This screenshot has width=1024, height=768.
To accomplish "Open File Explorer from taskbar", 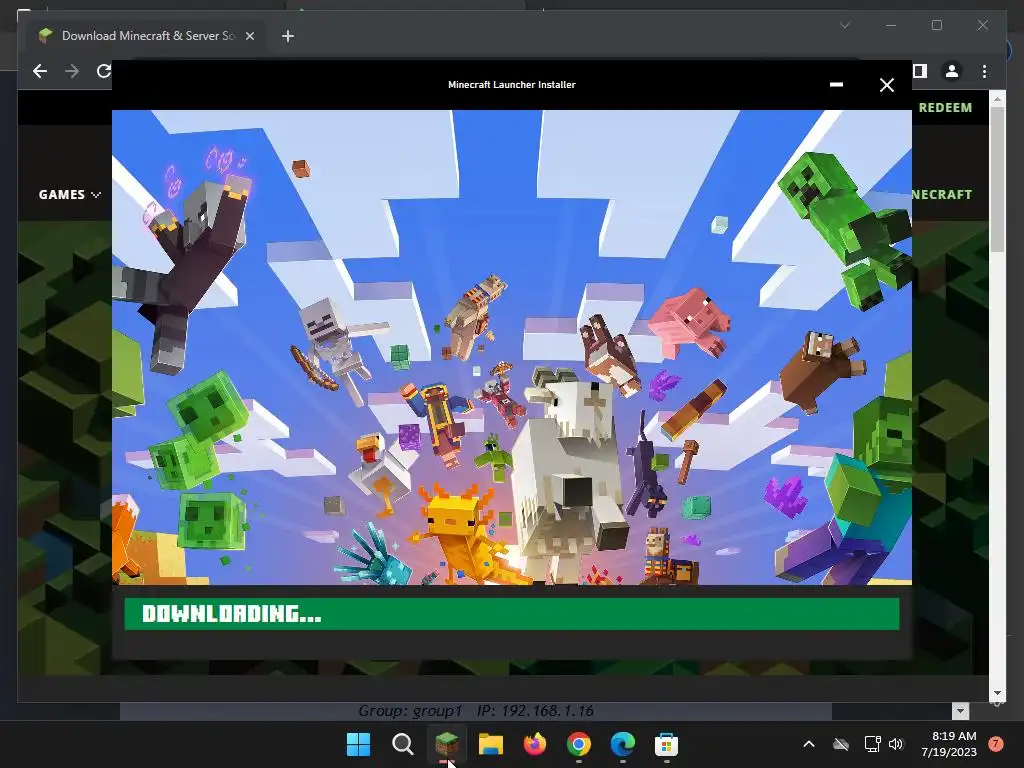I will click(490, 744).
